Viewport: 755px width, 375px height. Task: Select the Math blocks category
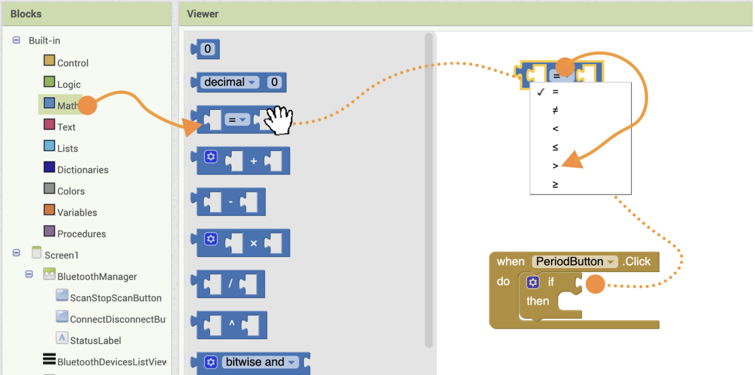(x=61, y=104)
